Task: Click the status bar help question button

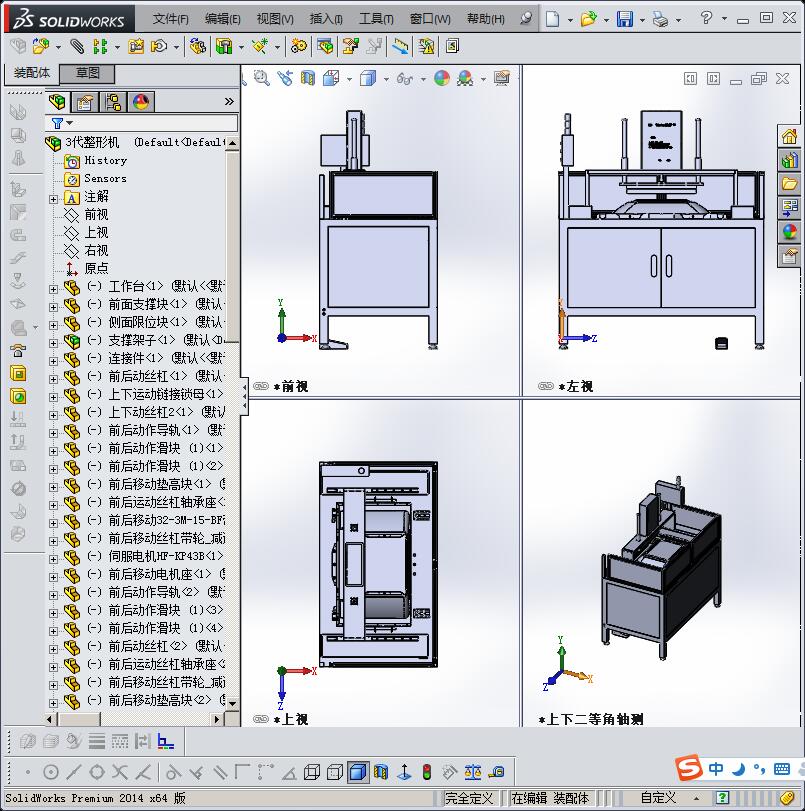Action: (x=722, y=798)
